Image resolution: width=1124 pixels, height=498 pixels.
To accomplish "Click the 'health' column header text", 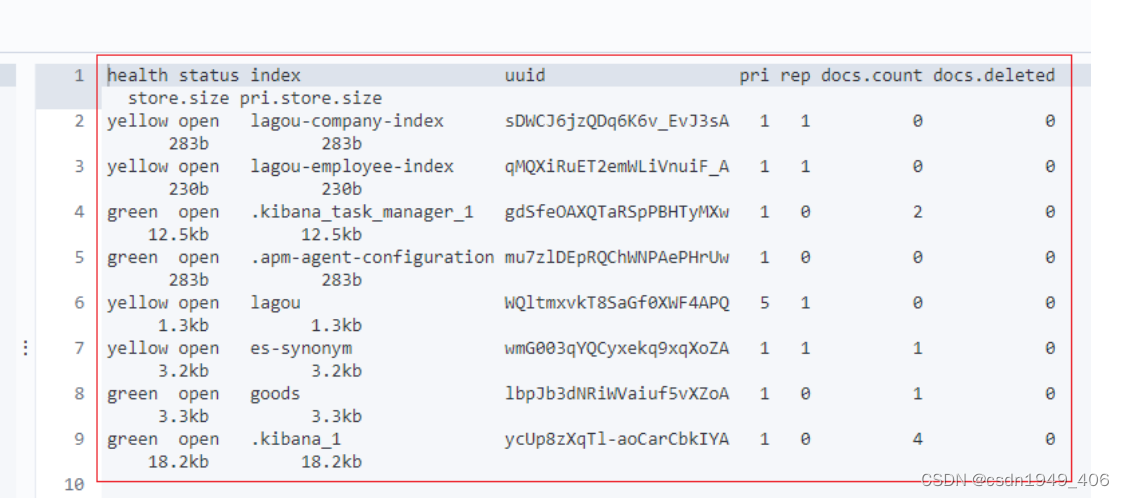I will (x=138, y=75).
